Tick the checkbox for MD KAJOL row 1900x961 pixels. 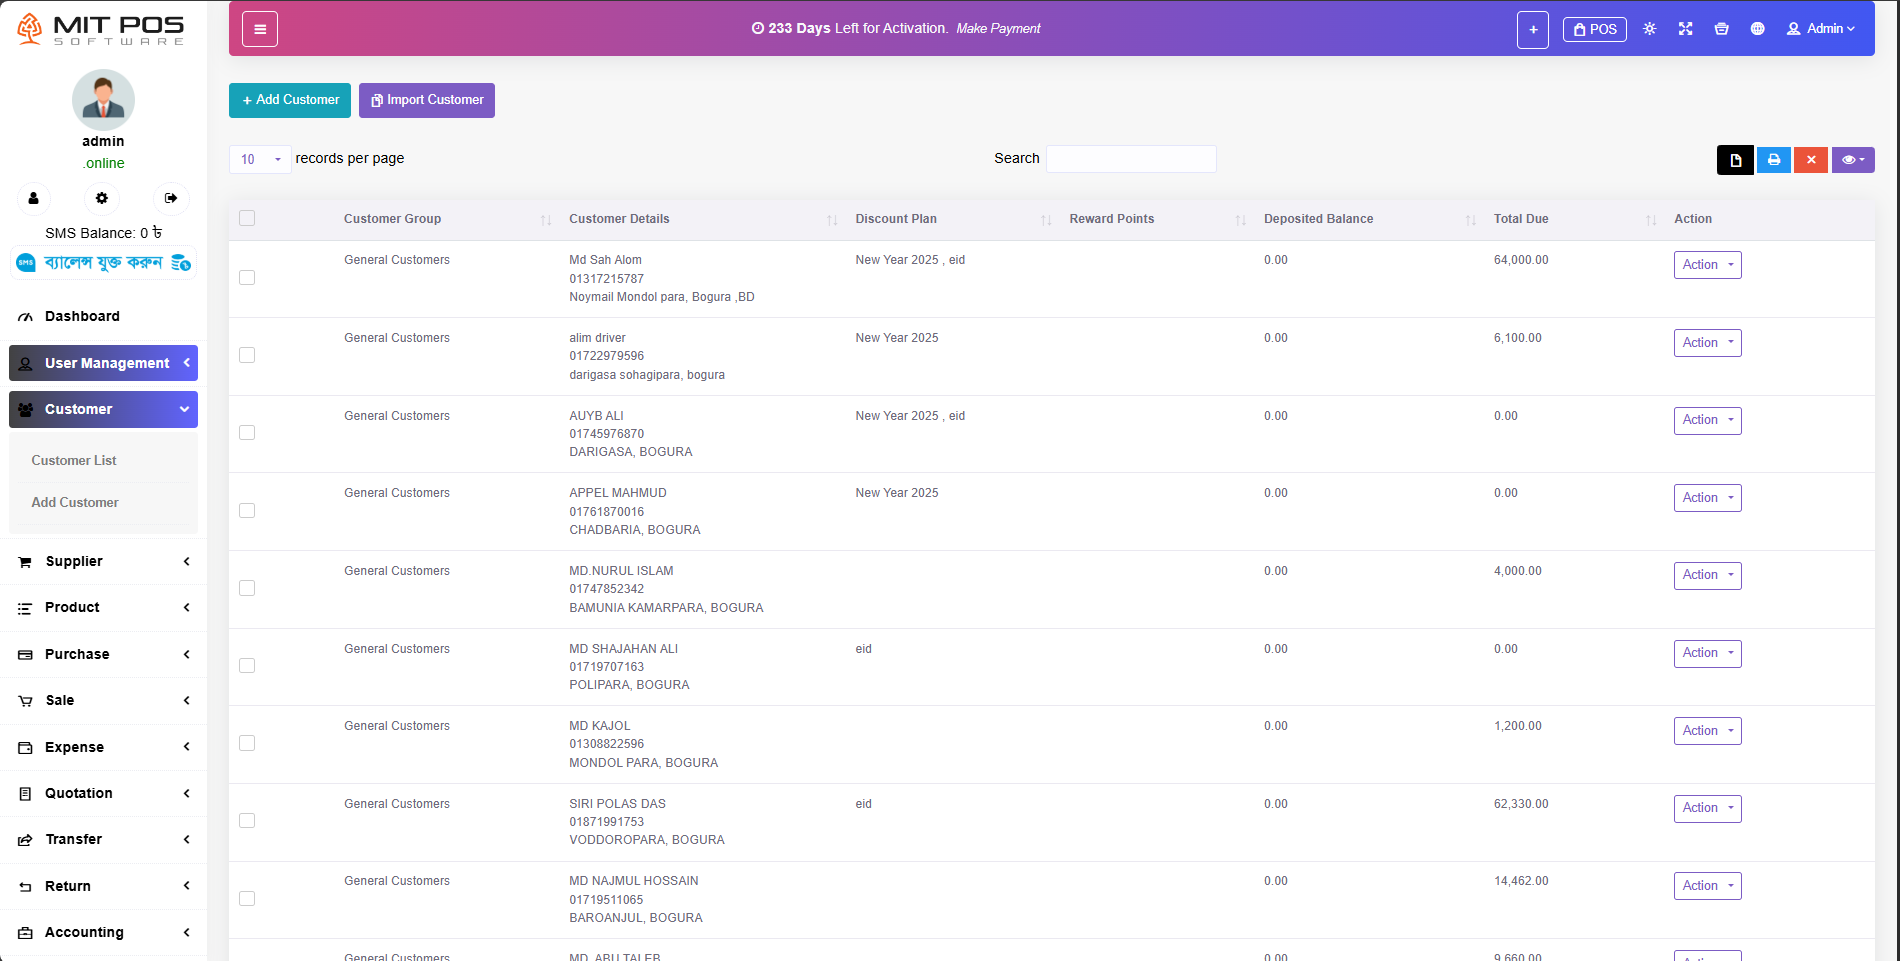[x=247, y=743]
